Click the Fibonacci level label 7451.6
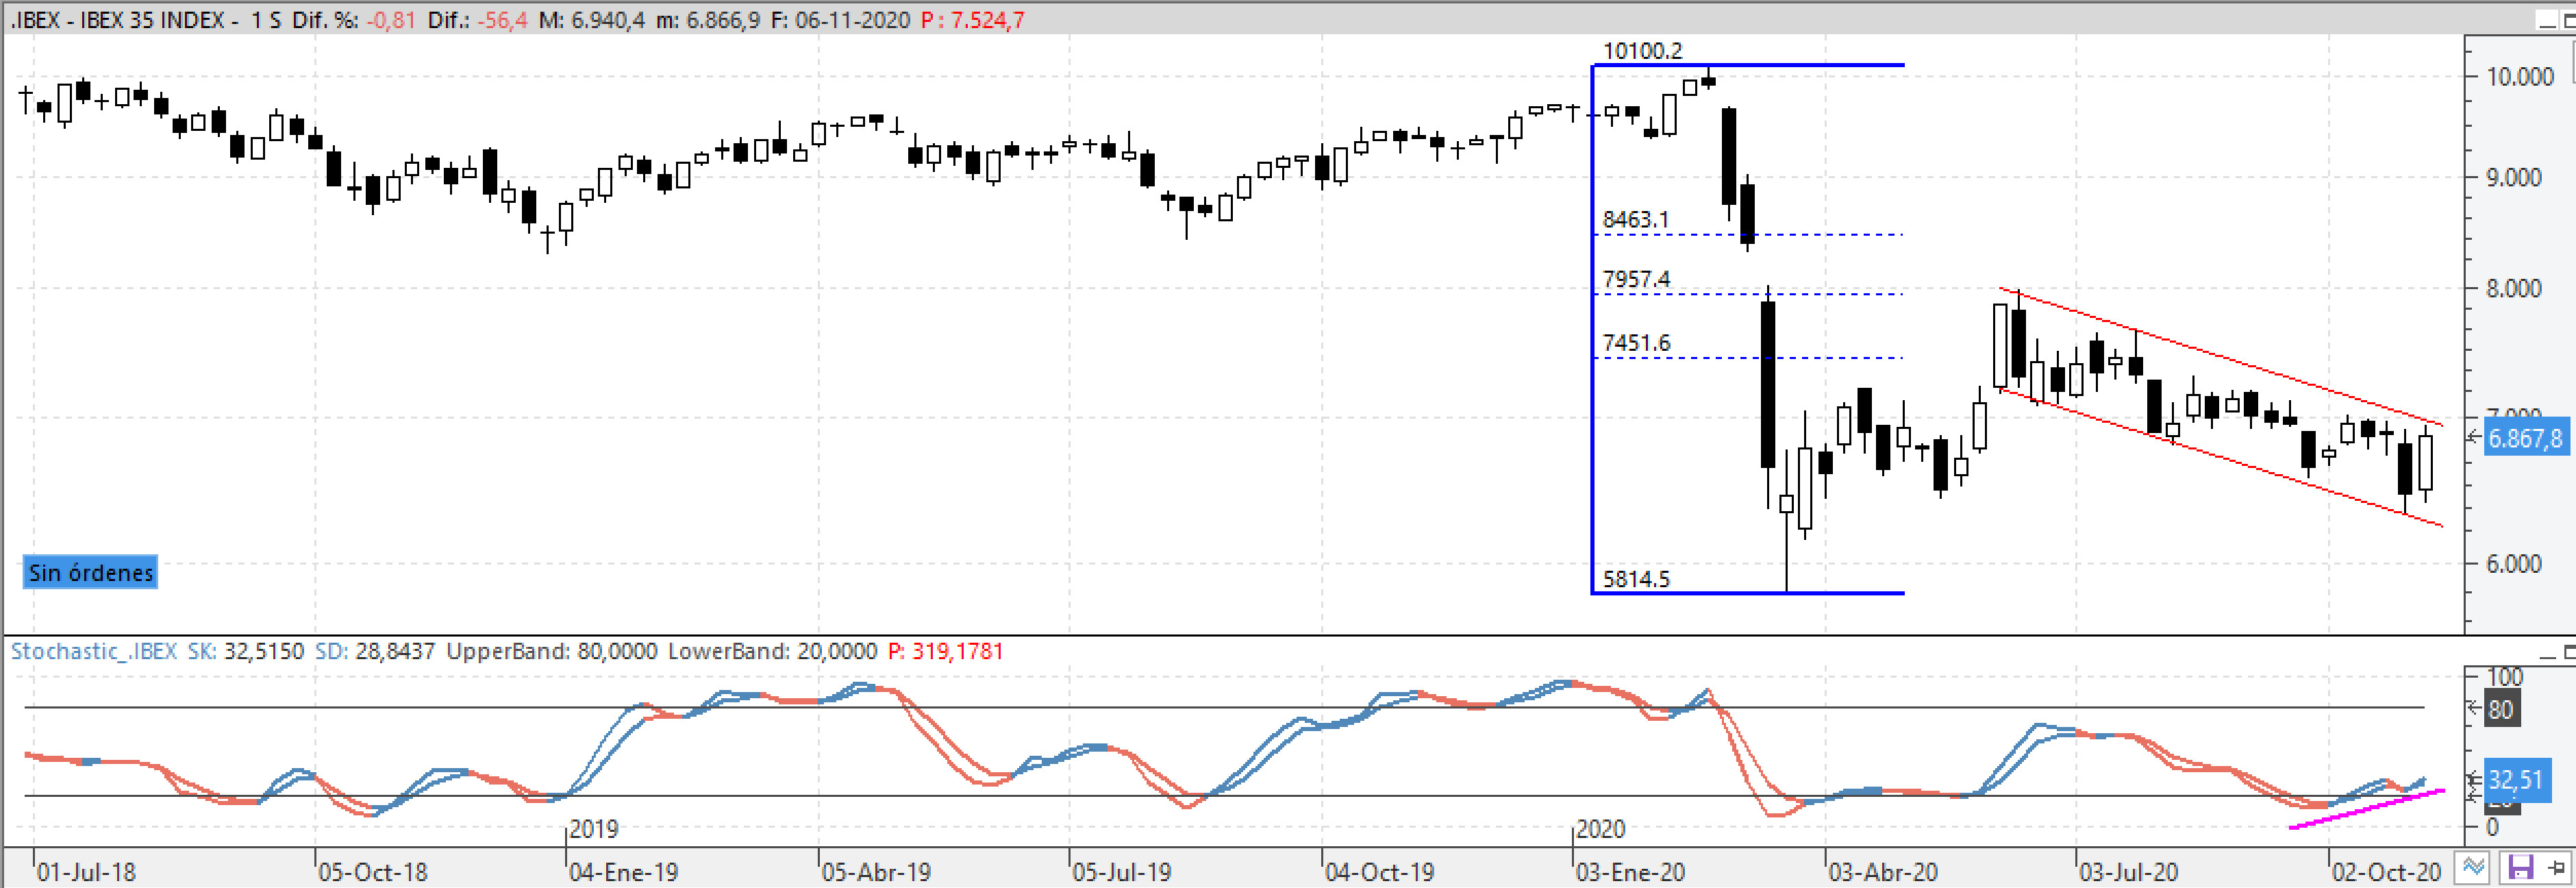The width and height of the screenshot is (2576, 888). 1636,343
